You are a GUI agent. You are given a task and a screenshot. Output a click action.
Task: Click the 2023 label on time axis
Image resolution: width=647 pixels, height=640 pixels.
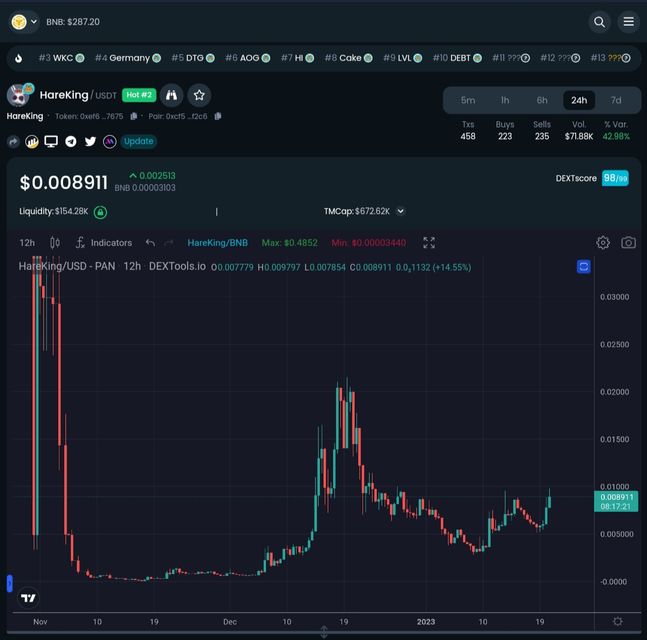click(426, 622)
